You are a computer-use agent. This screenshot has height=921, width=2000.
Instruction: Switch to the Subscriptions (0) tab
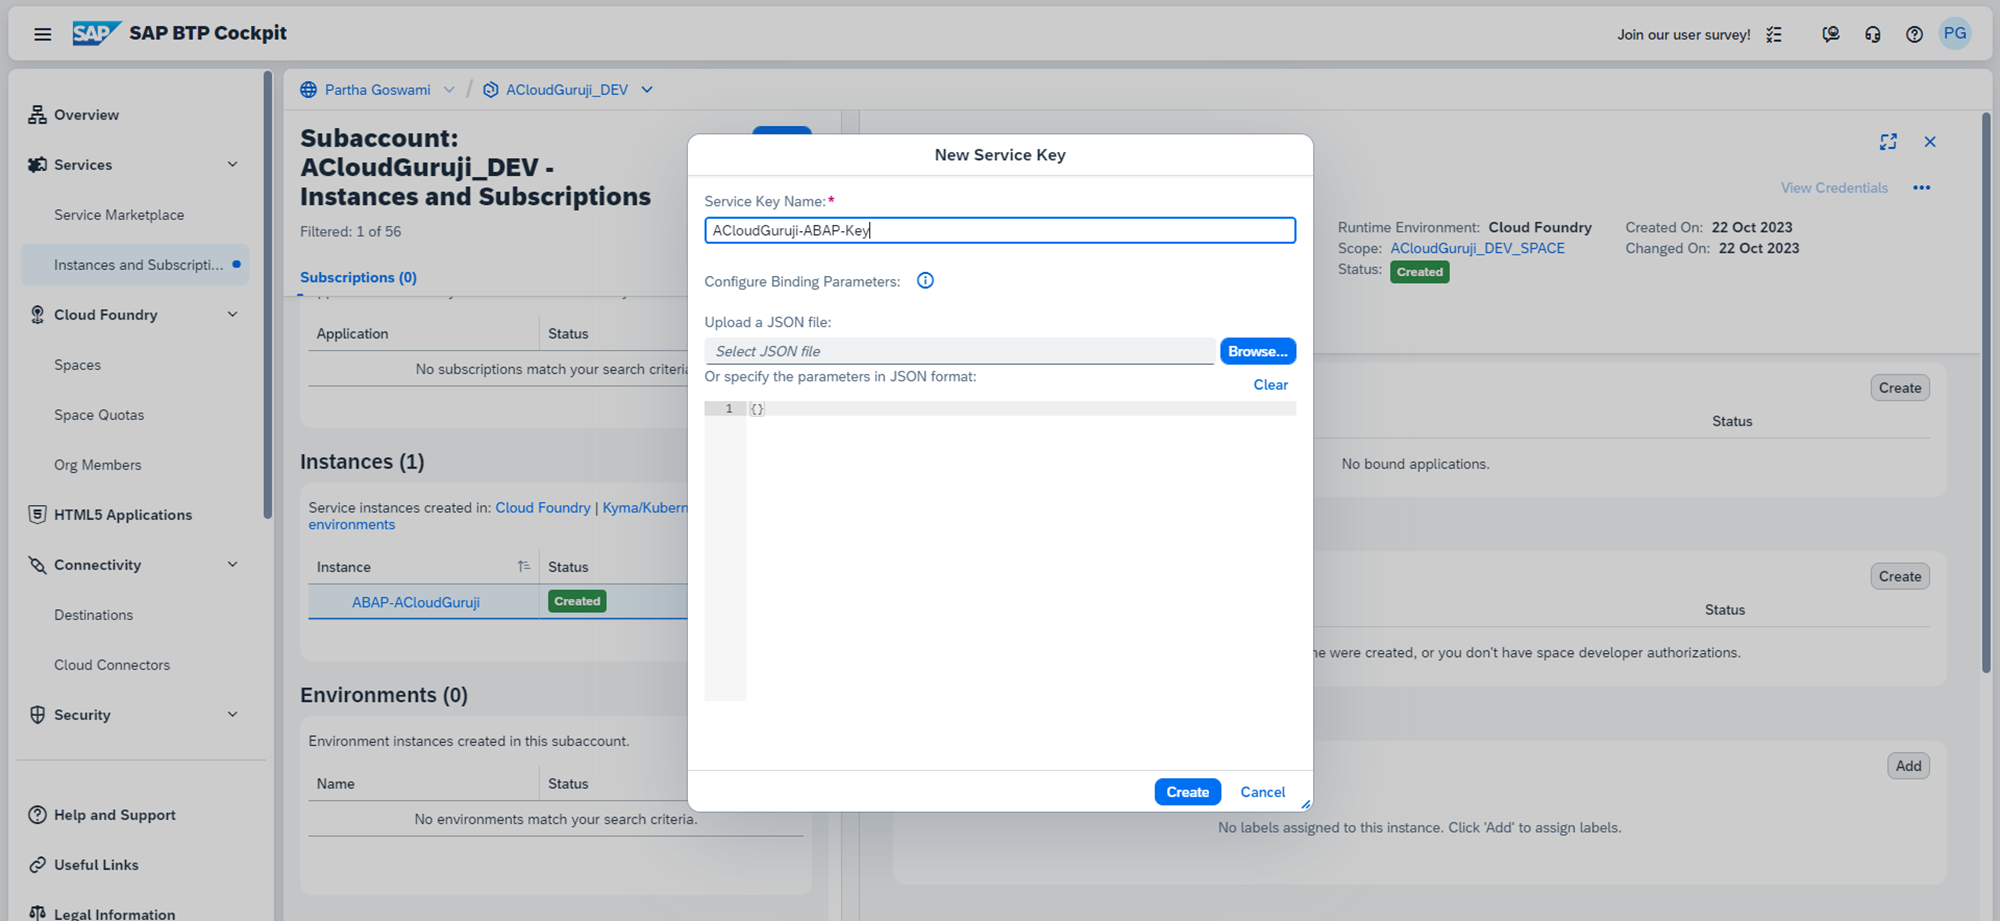pyautogui.click(x=358, y=278)
